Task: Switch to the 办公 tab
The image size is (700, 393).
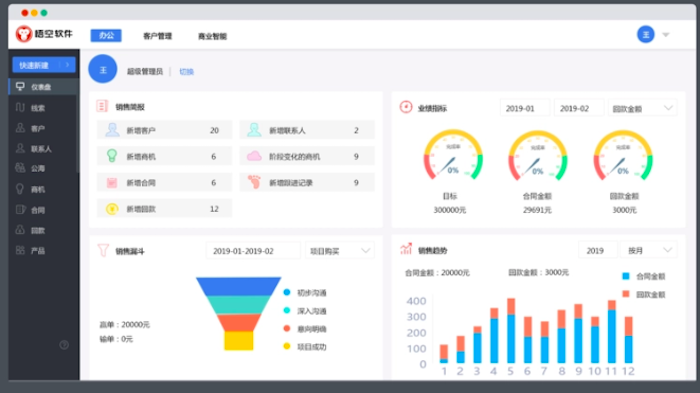Action: 106,35
